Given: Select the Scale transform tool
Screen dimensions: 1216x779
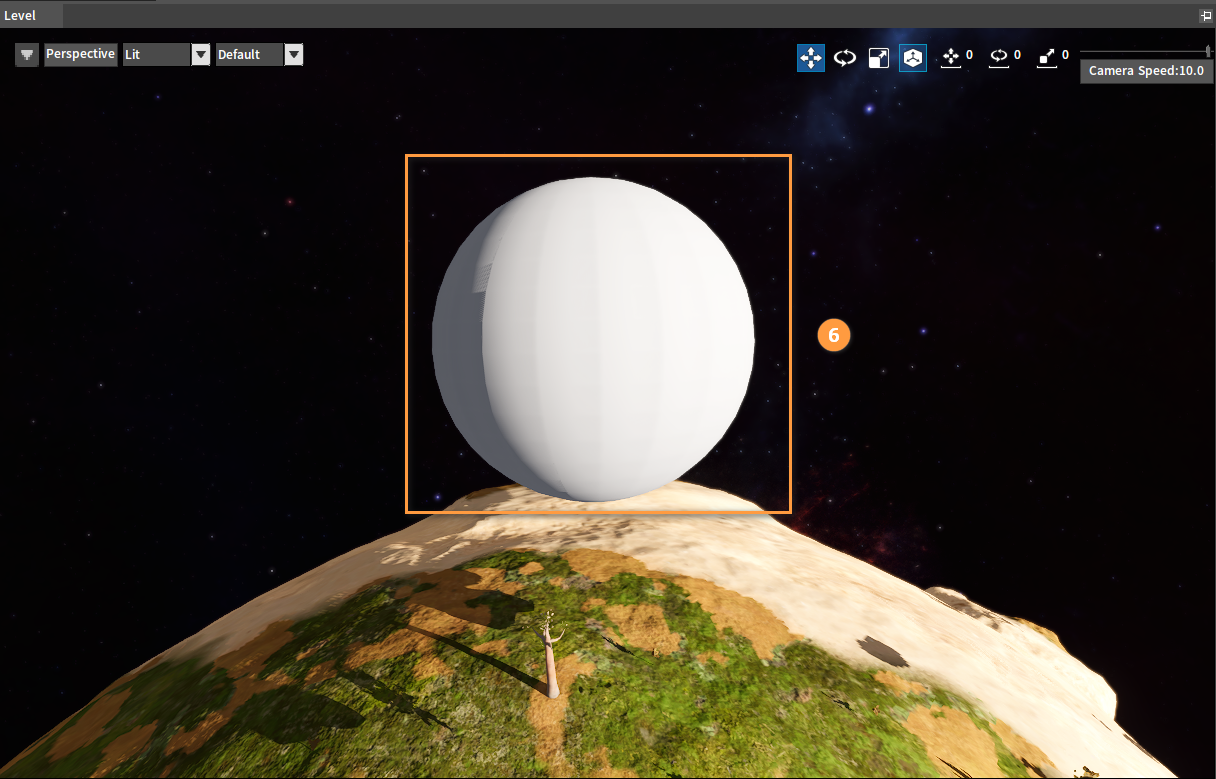Looking at the screenshot, I should tap(879, 58).
